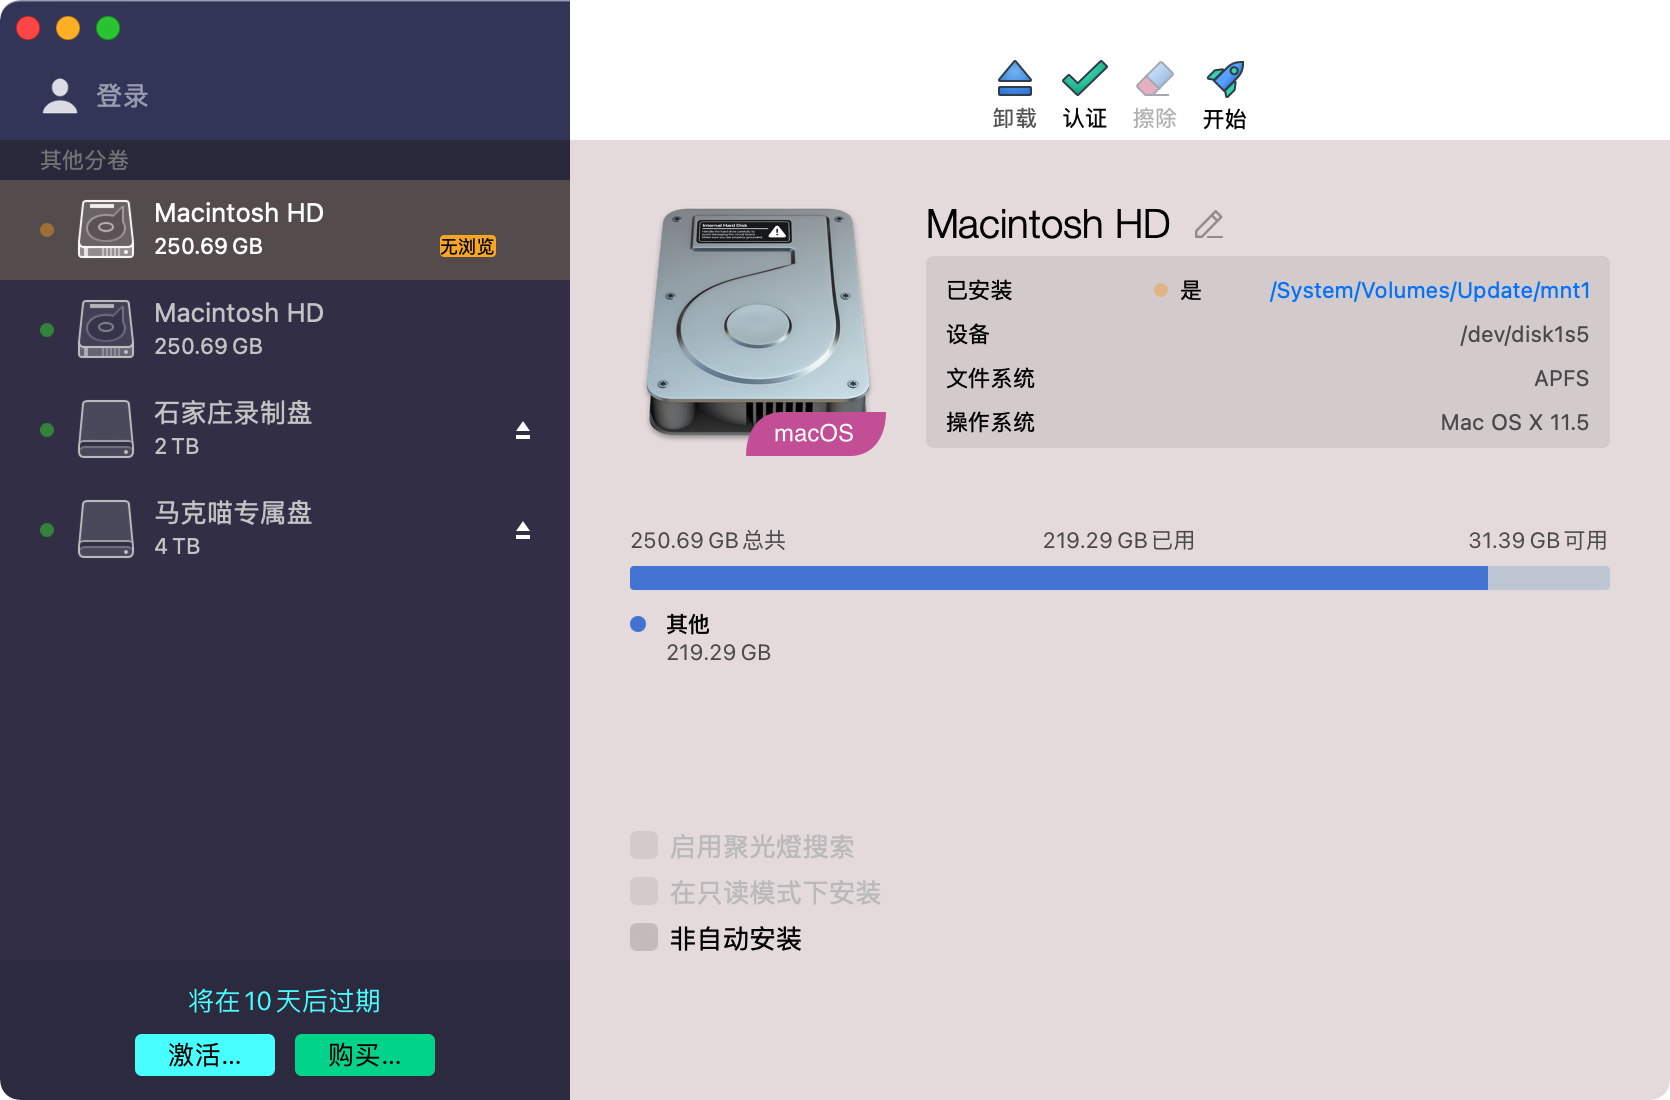Click the 文件系统 label
Image resolution: width=1670 pixels, height=1100 pixels.
pos(991,378)
